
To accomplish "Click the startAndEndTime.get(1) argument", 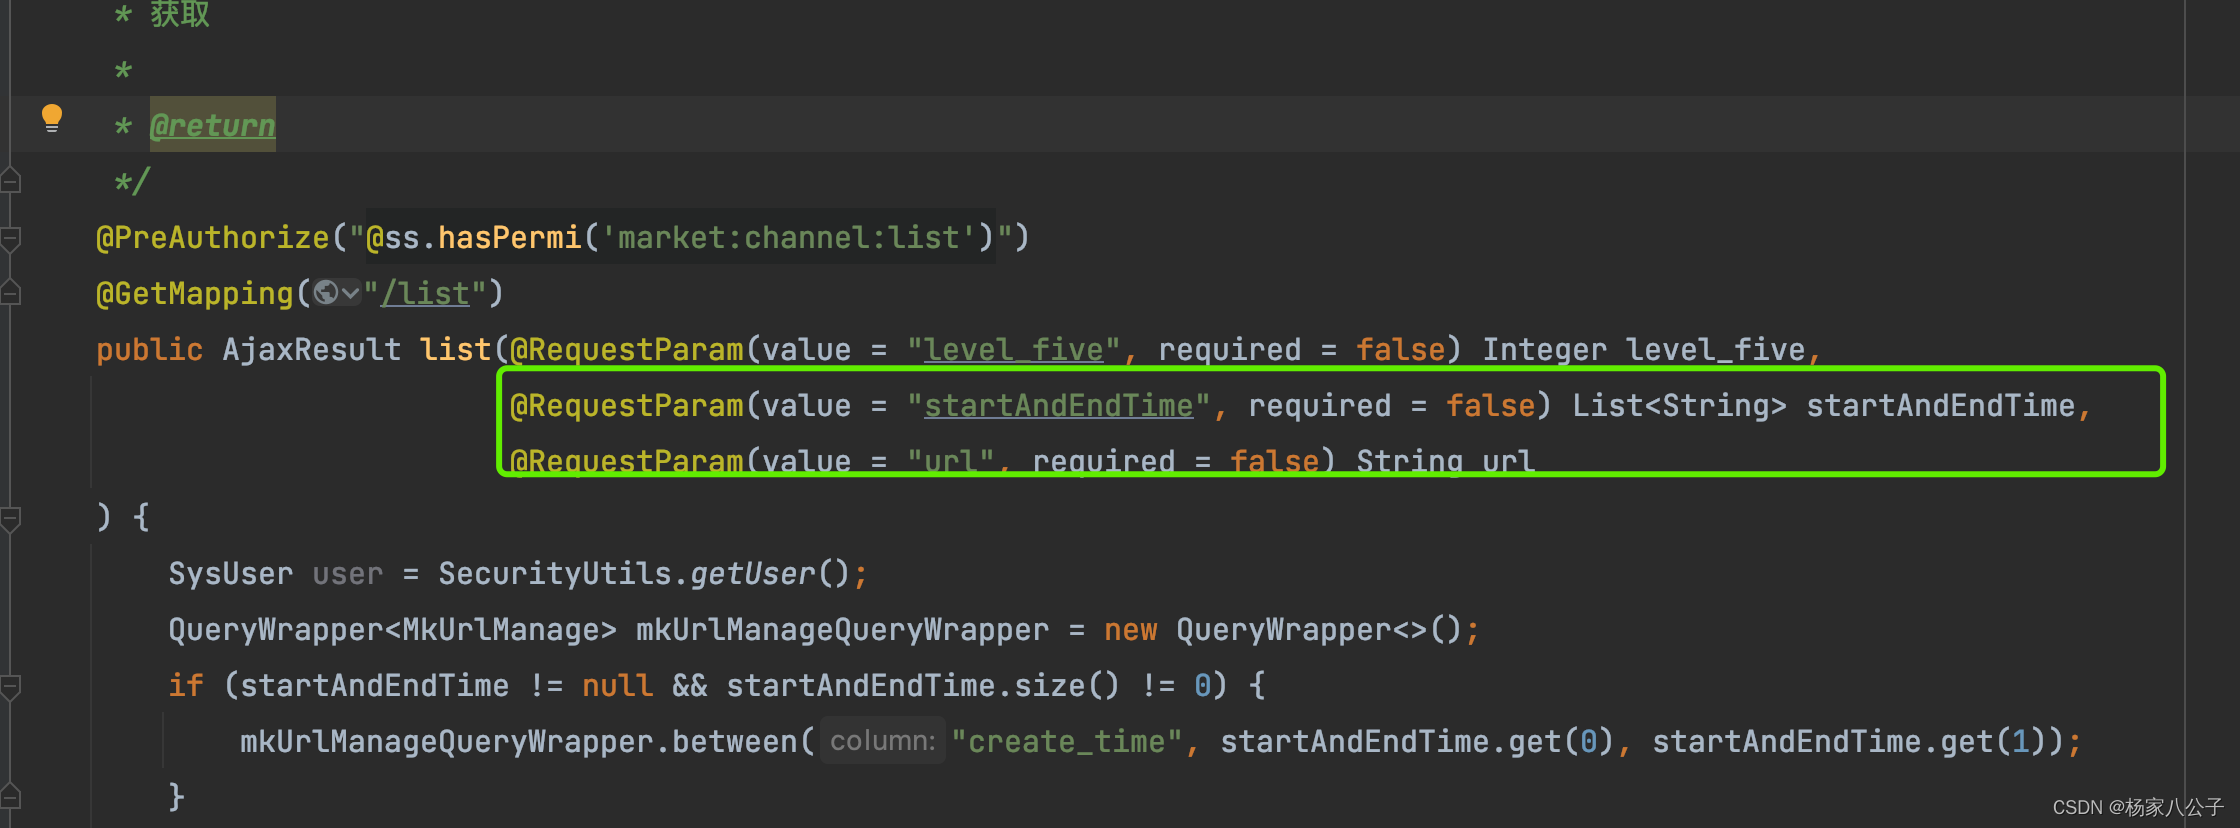I will [x=1849, y=741].
